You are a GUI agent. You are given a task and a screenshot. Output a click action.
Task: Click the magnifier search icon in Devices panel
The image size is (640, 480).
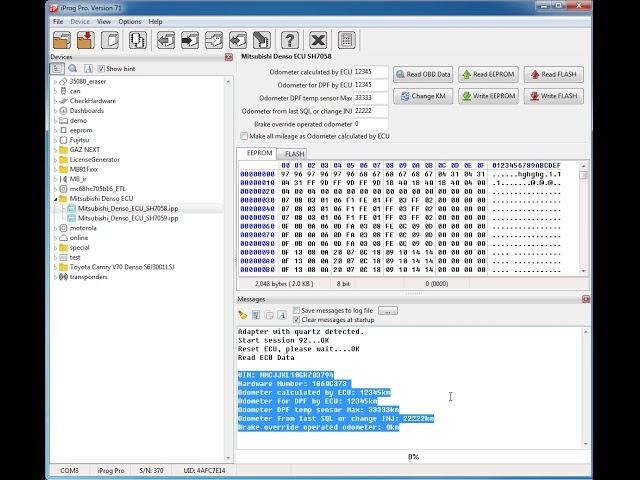(x=73, y=69)
